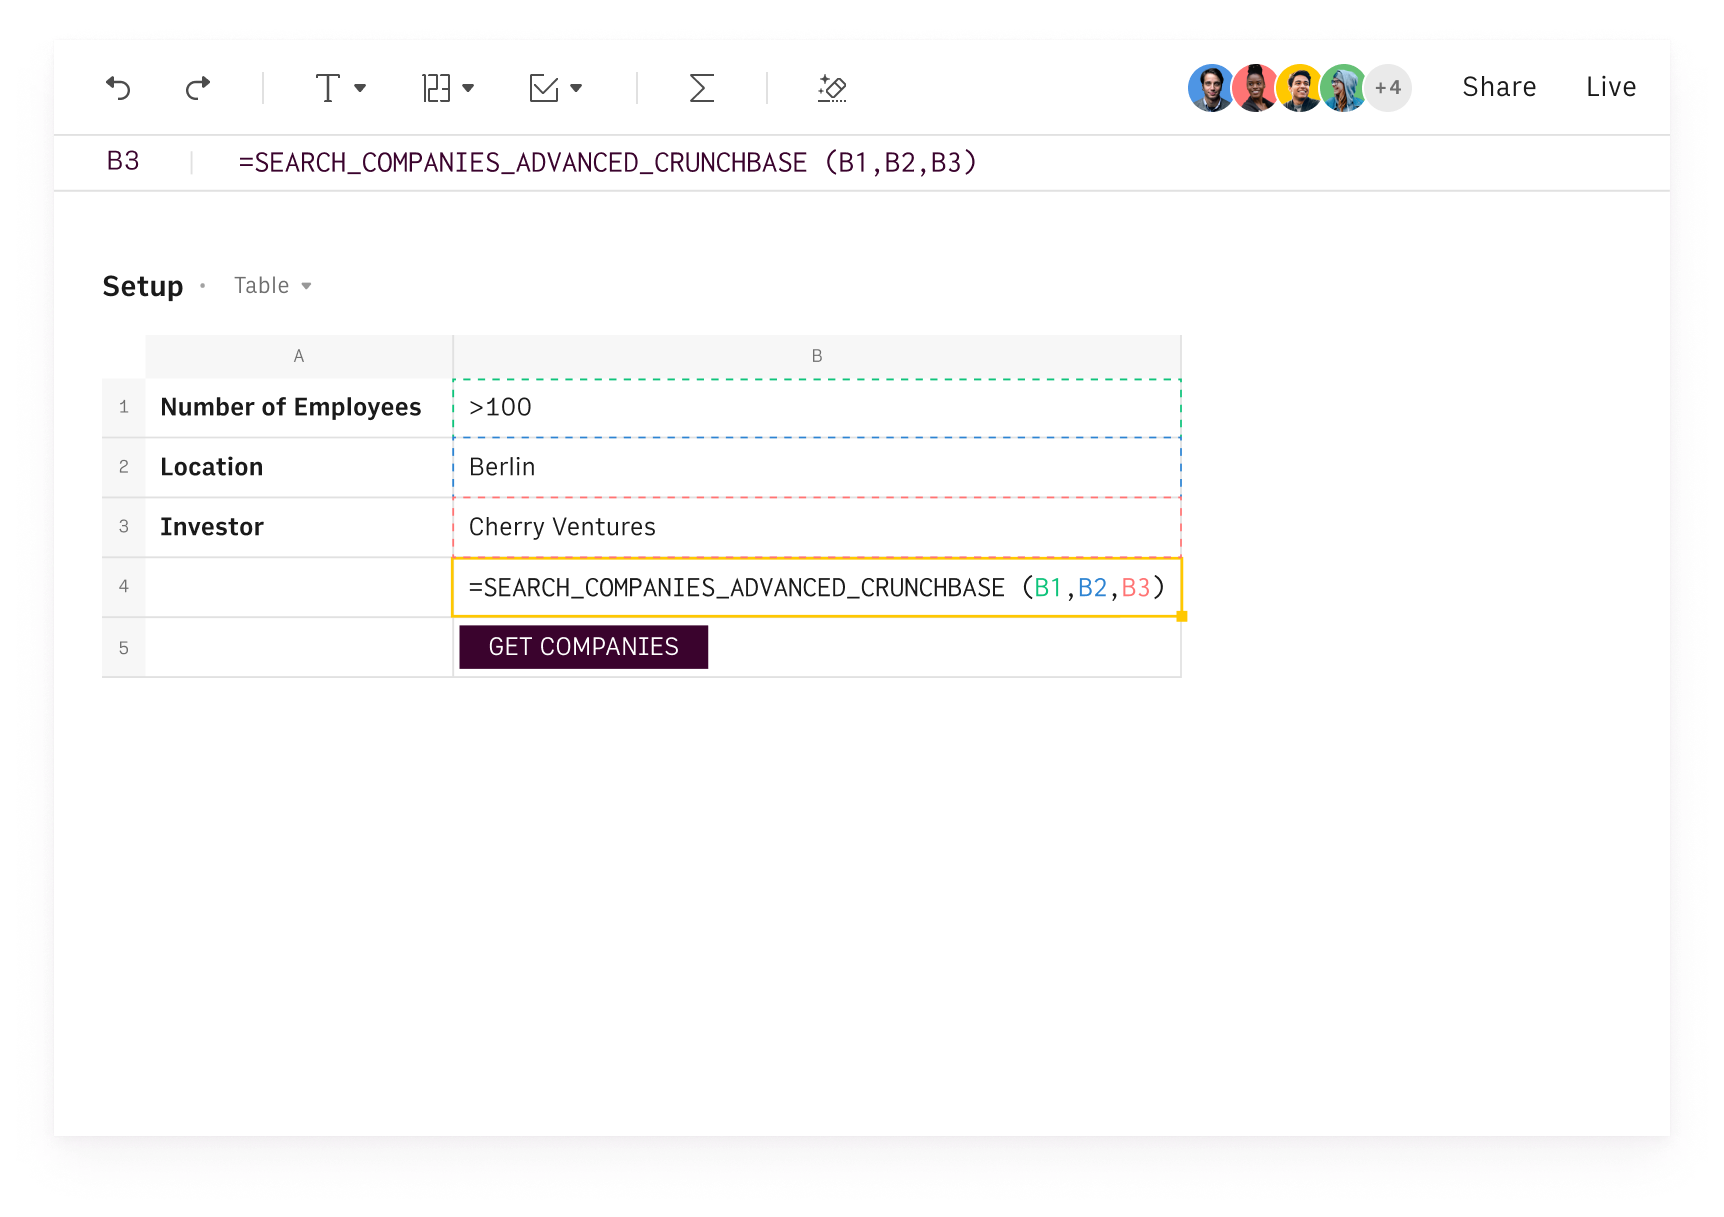Select column A header

click(299, 356)
